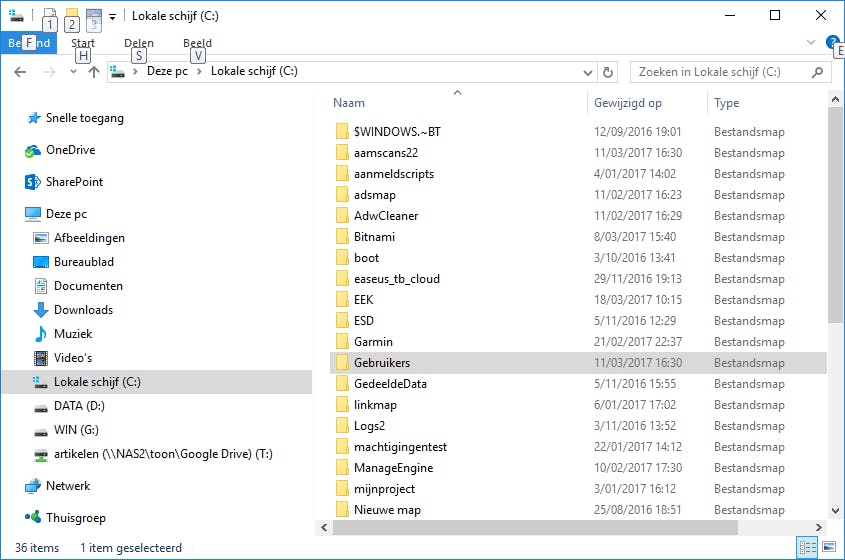Click the mijnproject folder name
Image resolution: width=845 pixels, height=560 pixels.
pyautogui.click(x=384, y=489)
